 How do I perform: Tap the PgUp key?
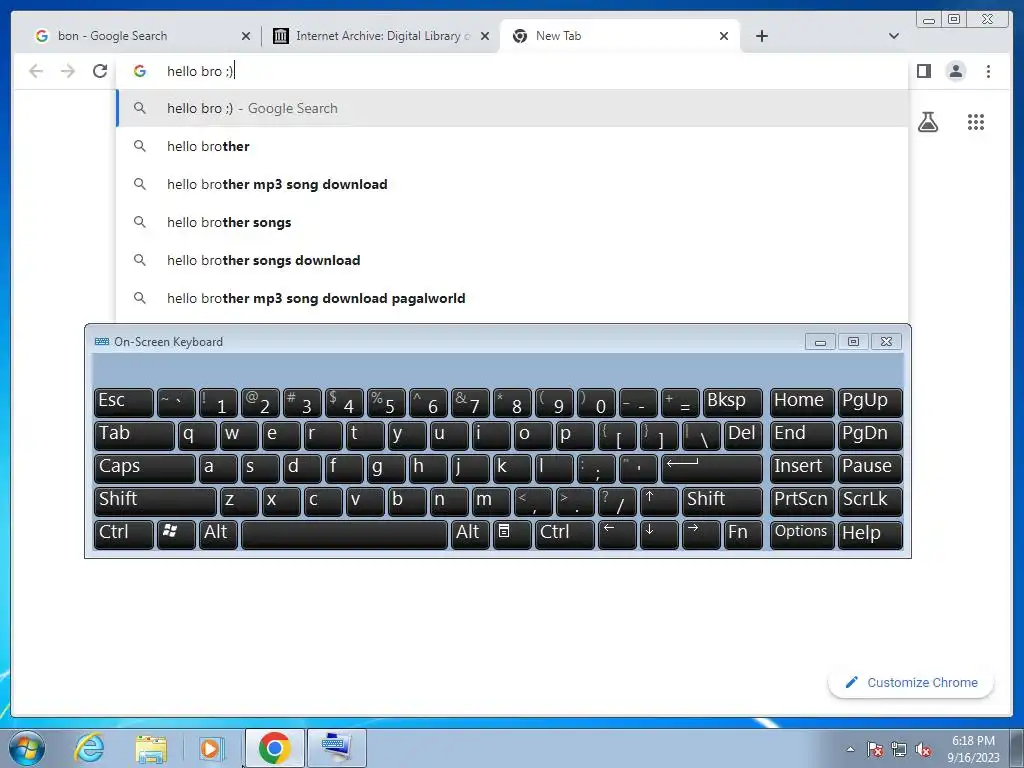[870, 402]
